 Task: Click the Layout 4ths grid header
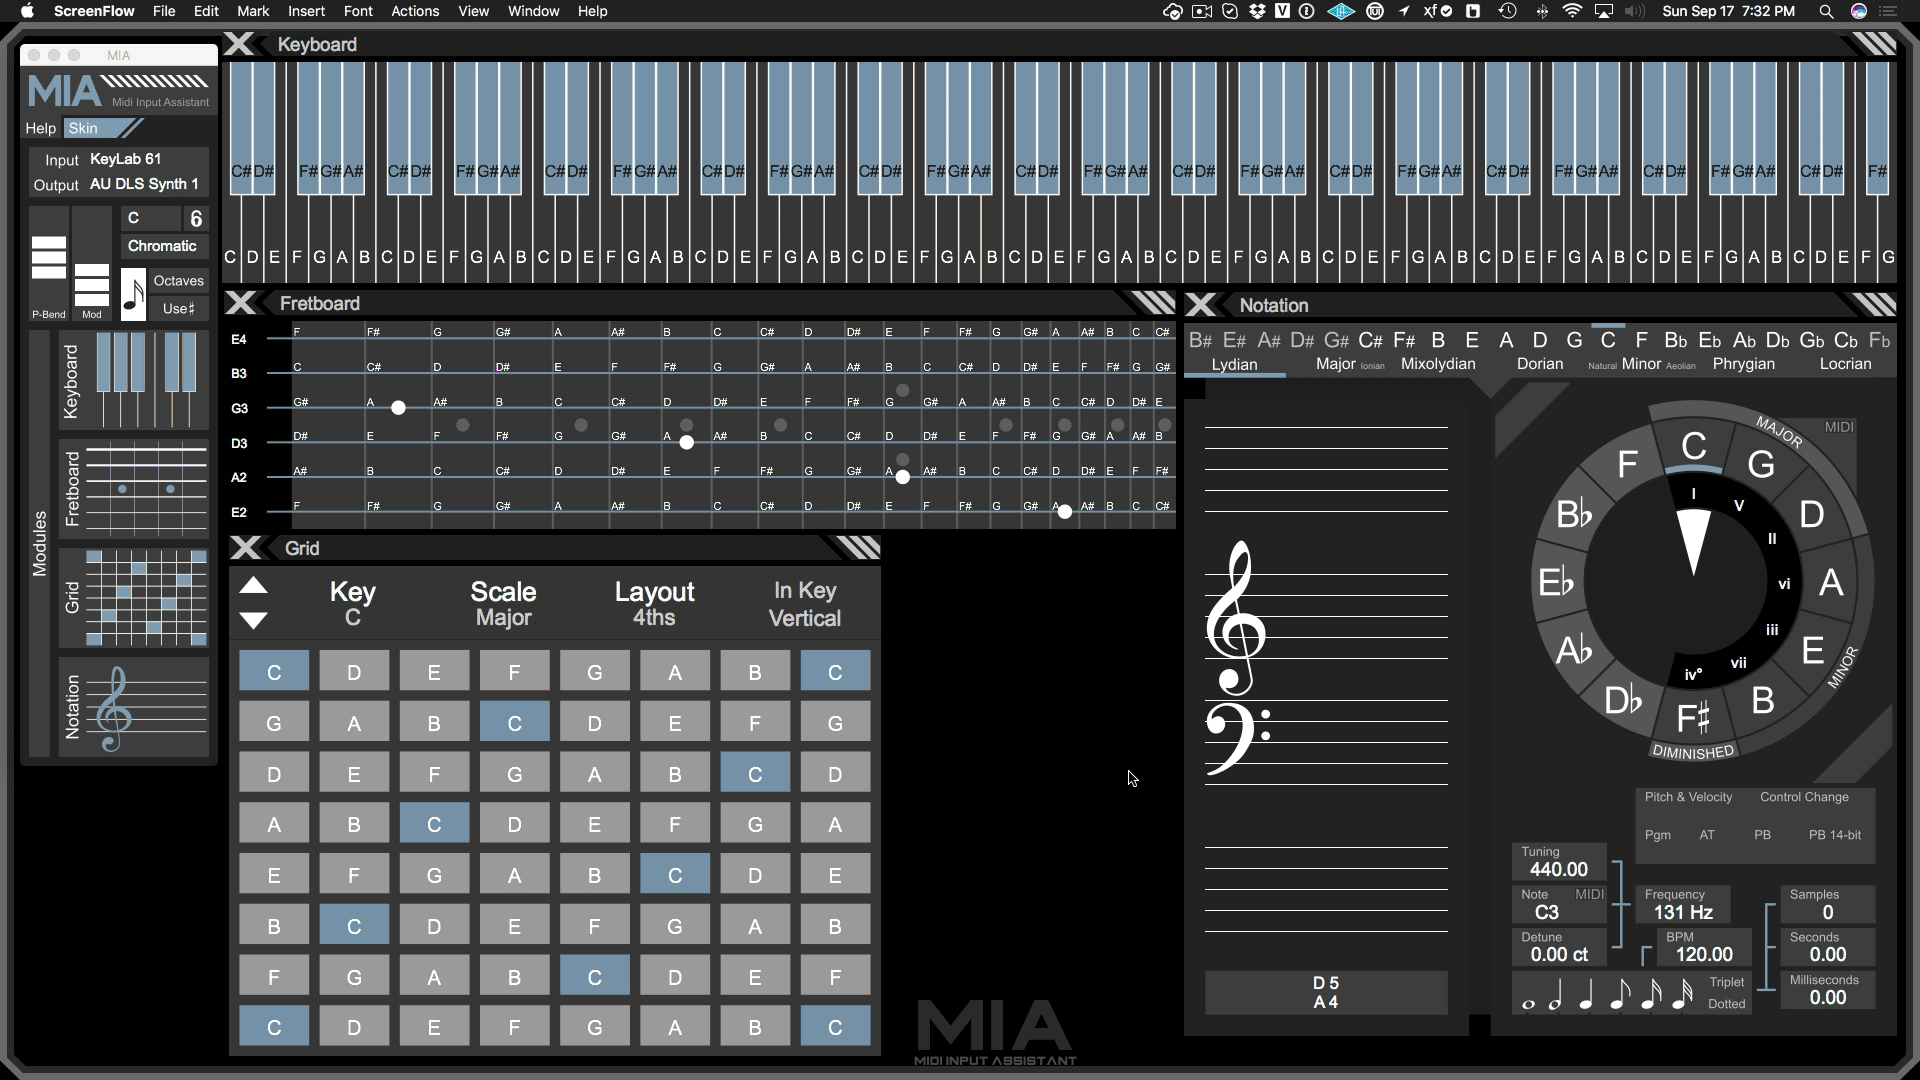(654, 603)
